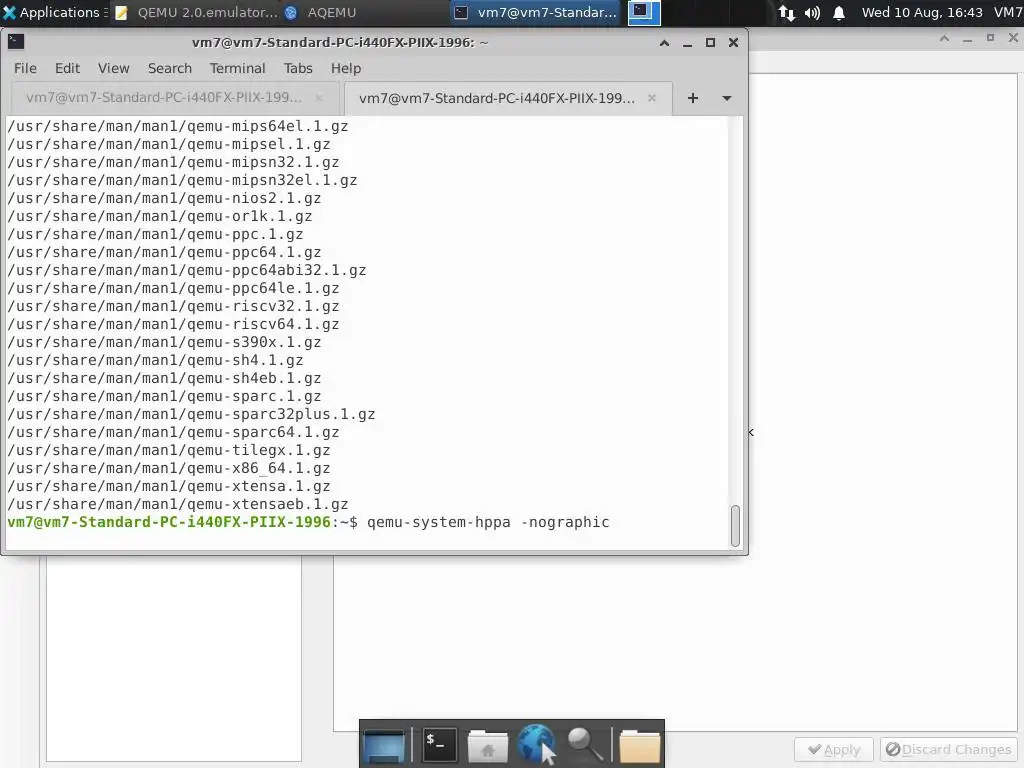Select the vm7@vm7-Standar taskbar terminal entry
The image size is (1024, 768).
click(x=536, y=12)
